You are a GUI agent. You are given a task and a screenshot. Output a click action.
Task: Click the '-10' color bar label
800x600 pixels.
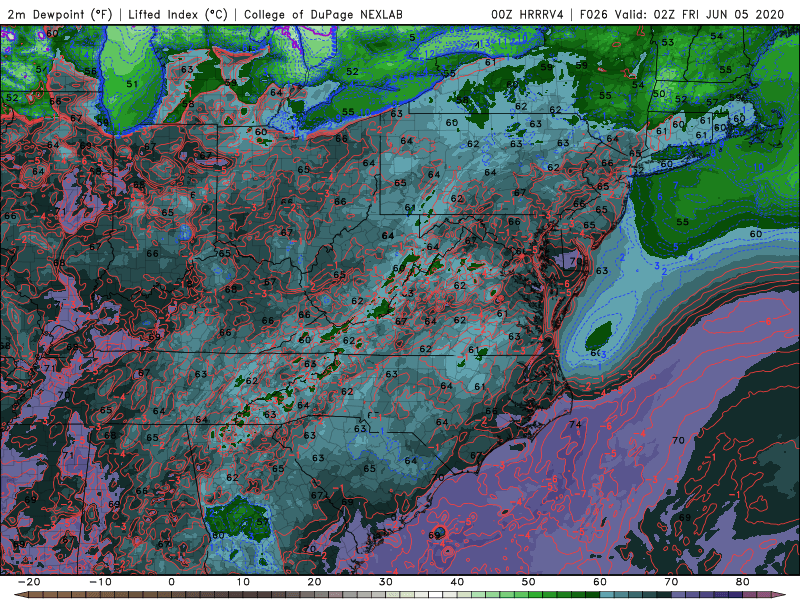[100, 582]
